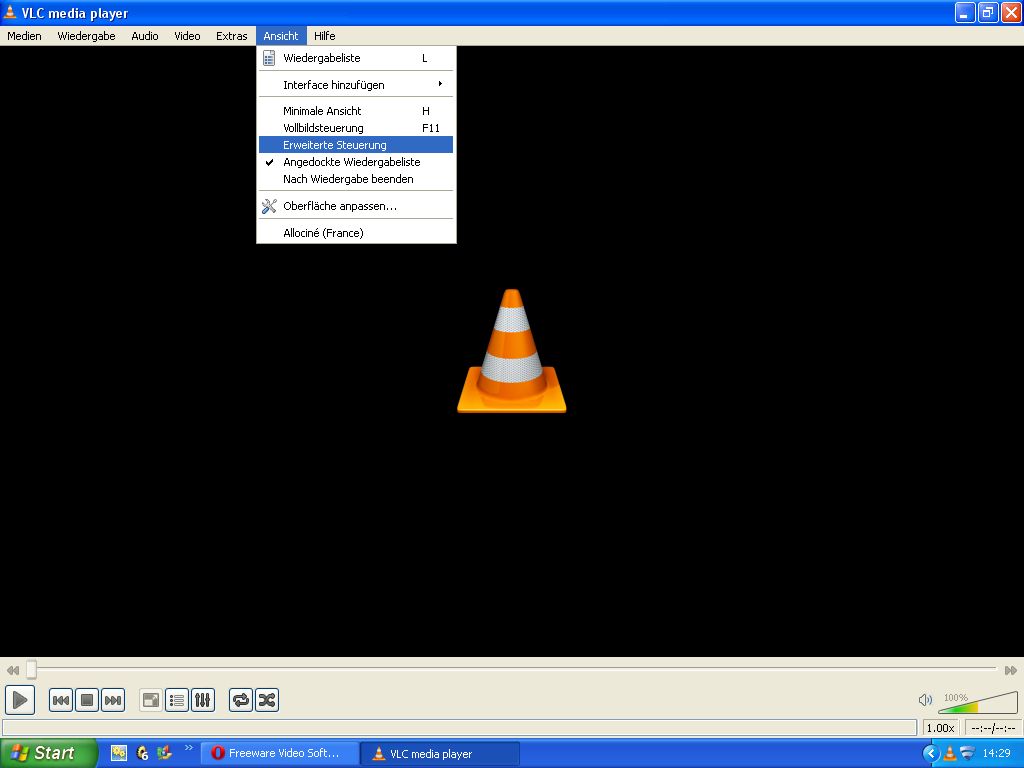Skip to the previous track
Screen dimensions: 1024x768
click(x=61, y=700)
